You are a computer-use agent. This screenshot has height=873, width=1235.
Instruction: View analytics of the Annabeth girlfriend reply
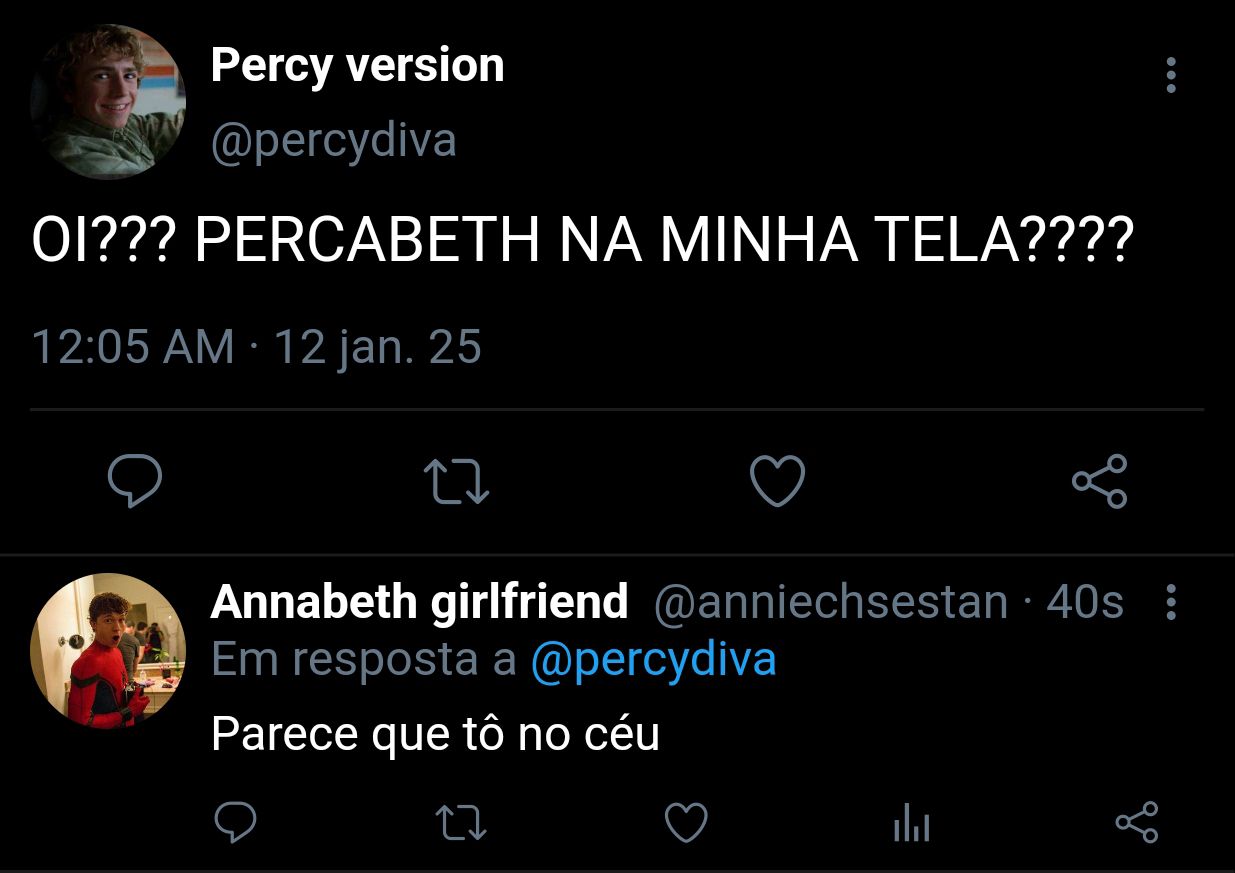pyautogui.click(x=911, y=824)
